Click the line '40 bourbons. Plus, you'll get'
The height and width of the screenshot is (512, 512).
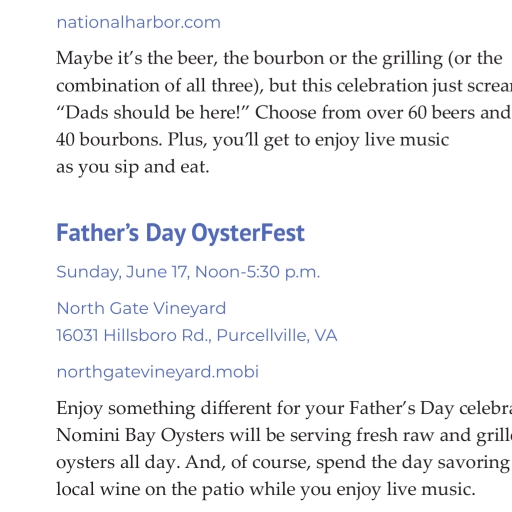pos(253,140)
